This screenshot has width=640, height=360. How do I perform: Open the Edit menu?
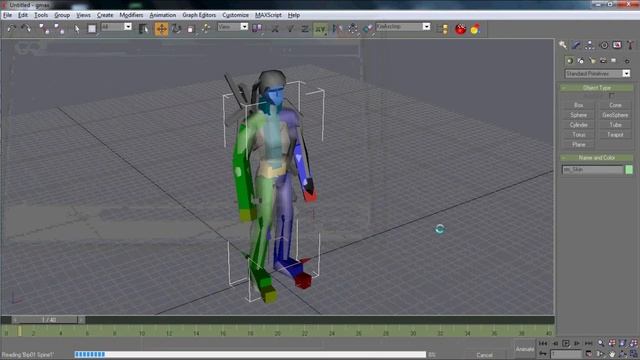pyautogui.click(x=23, y=15)
